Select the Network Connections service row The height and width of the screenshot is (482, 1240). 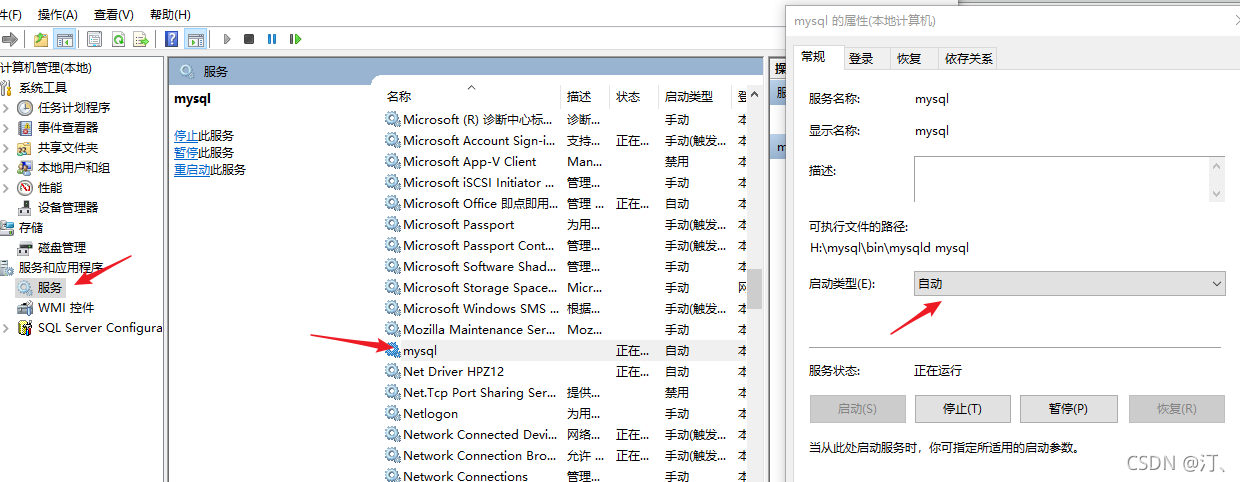[x=567, y=476]
